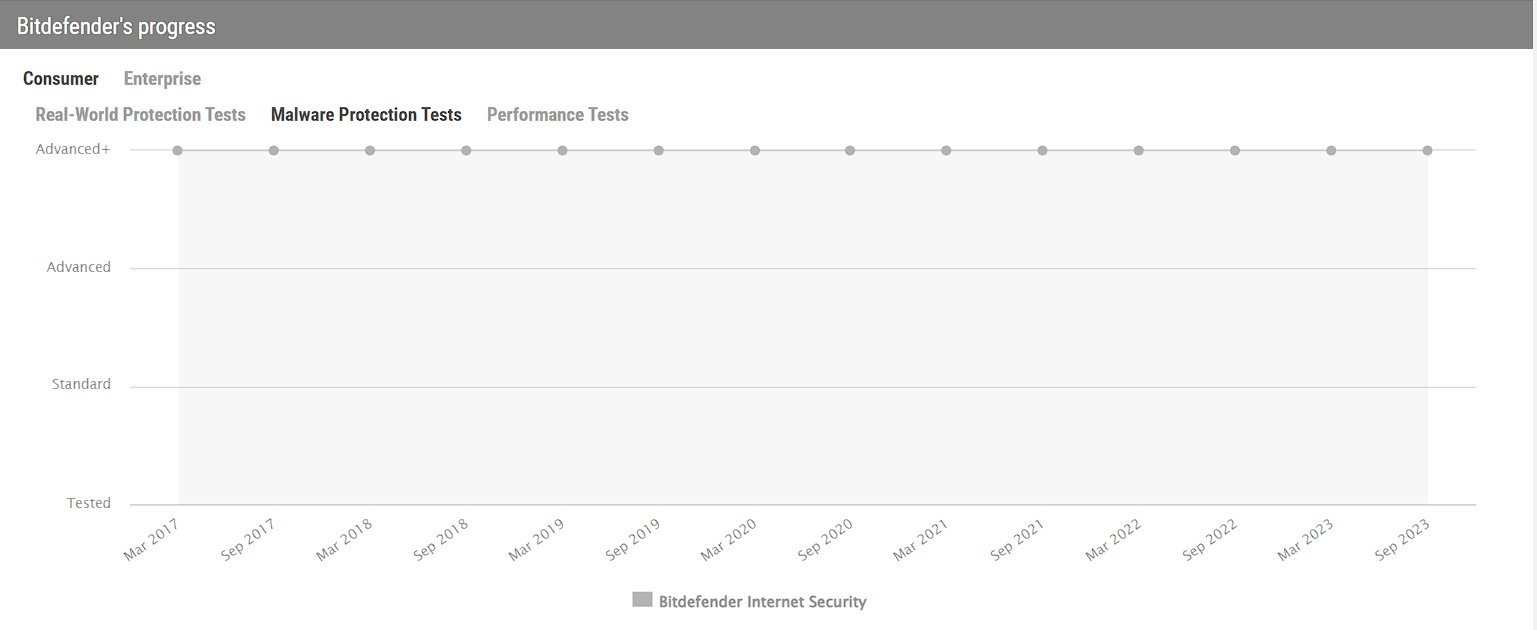Image resolution: width=1537 pixels, height=630 pixels.
Task: Click the gray Bitdefender legend swatch
Action: 642,600
